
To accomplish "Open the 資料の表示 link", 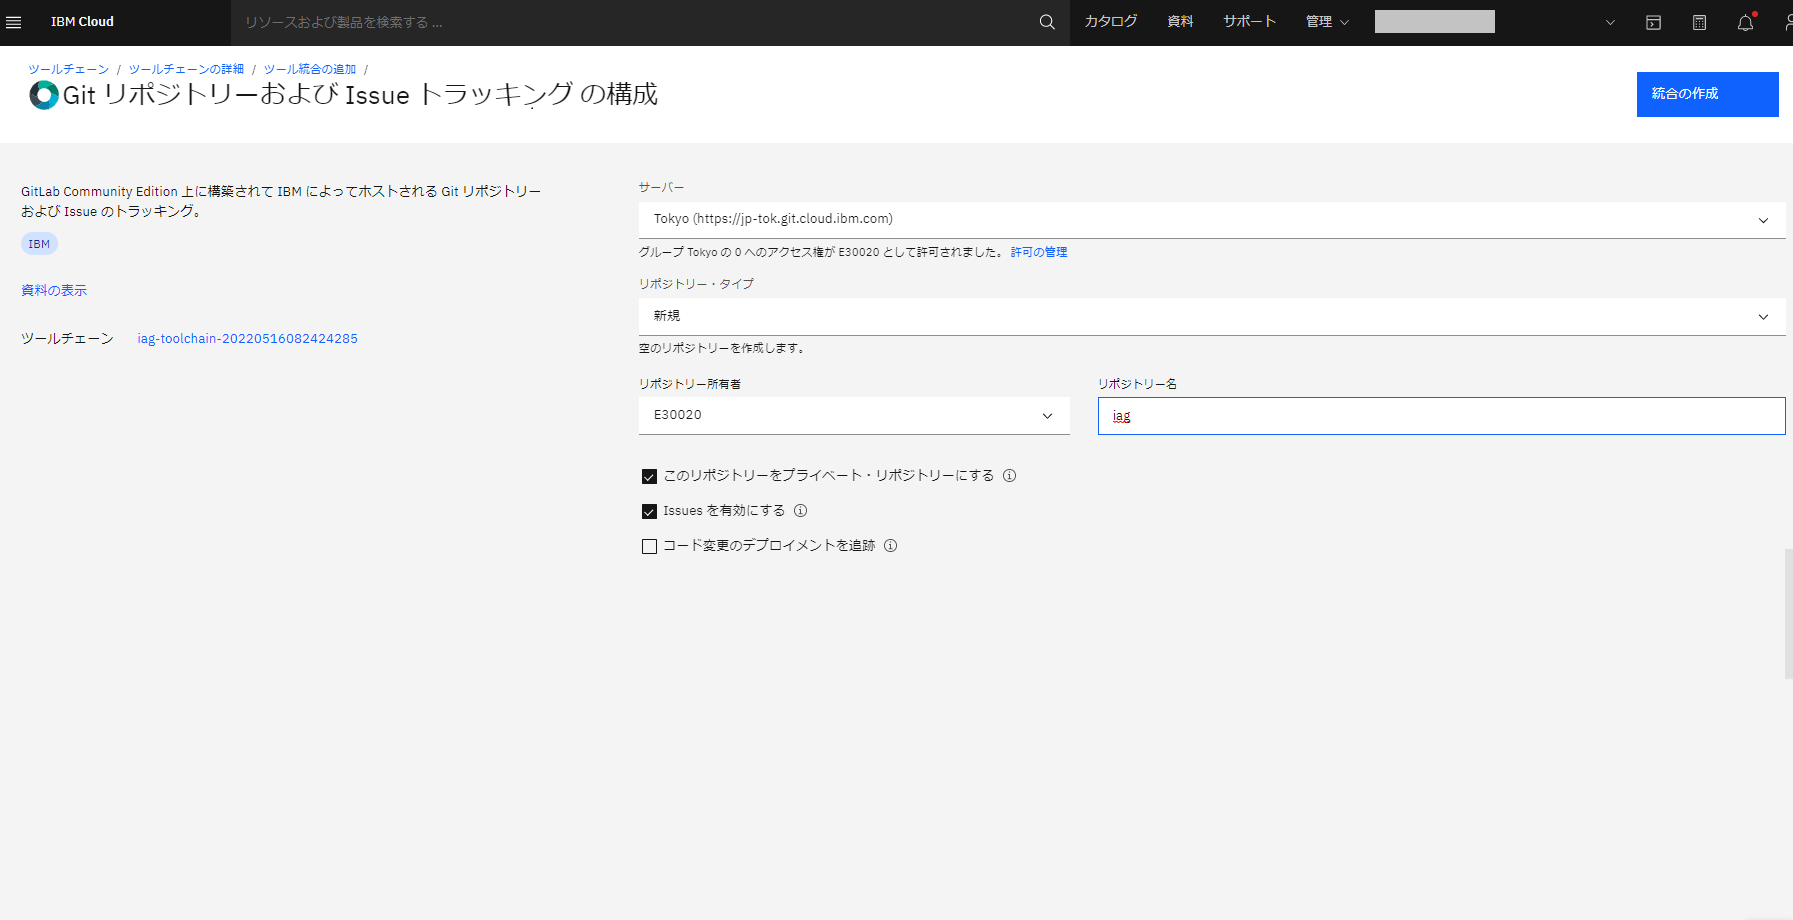I will pos(54,290).
